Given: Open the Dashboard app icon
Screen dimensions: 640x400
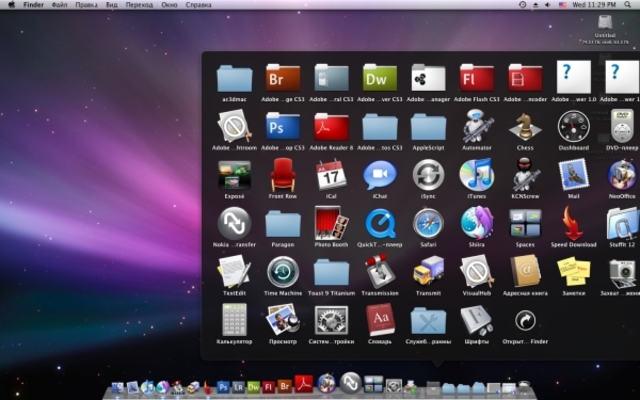Looking at the screenshot, I should pos(573,127).
